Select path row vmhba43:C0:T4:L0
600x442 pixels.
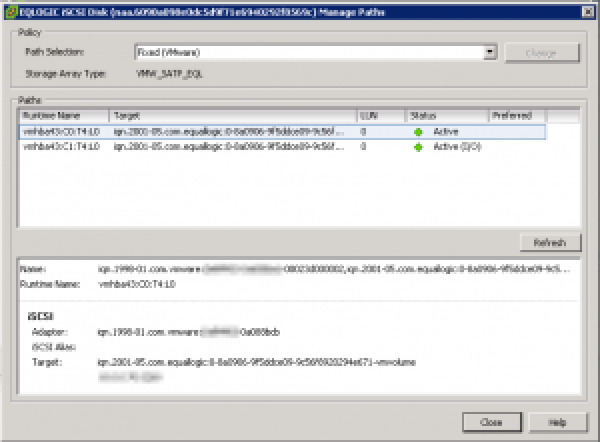click(282, 132)
